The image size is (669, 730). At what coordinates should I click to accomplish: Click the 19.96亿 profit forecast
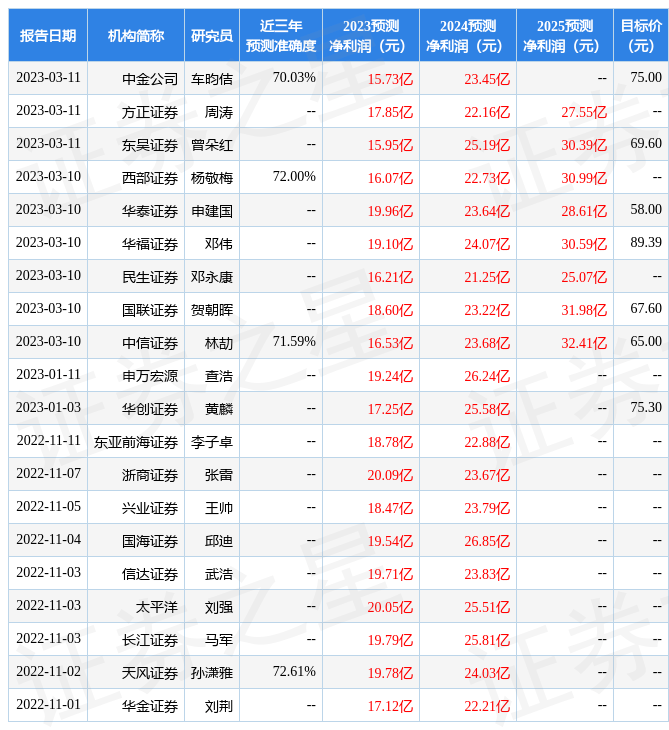pyautogui.click(x=390, y=211)
